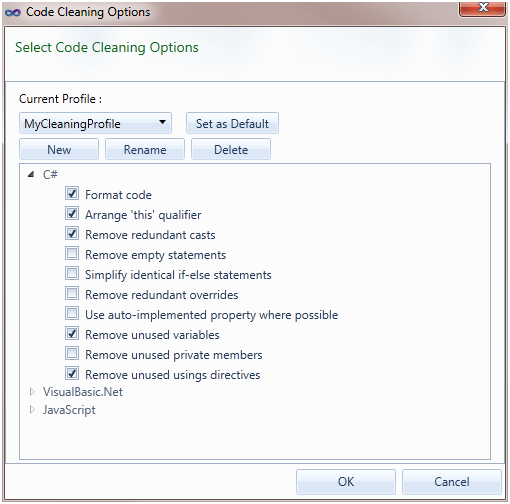The image size is (510, 504).
Task: Open the MyCleaningProfile dropdown
Action: [x=95, y=123]
